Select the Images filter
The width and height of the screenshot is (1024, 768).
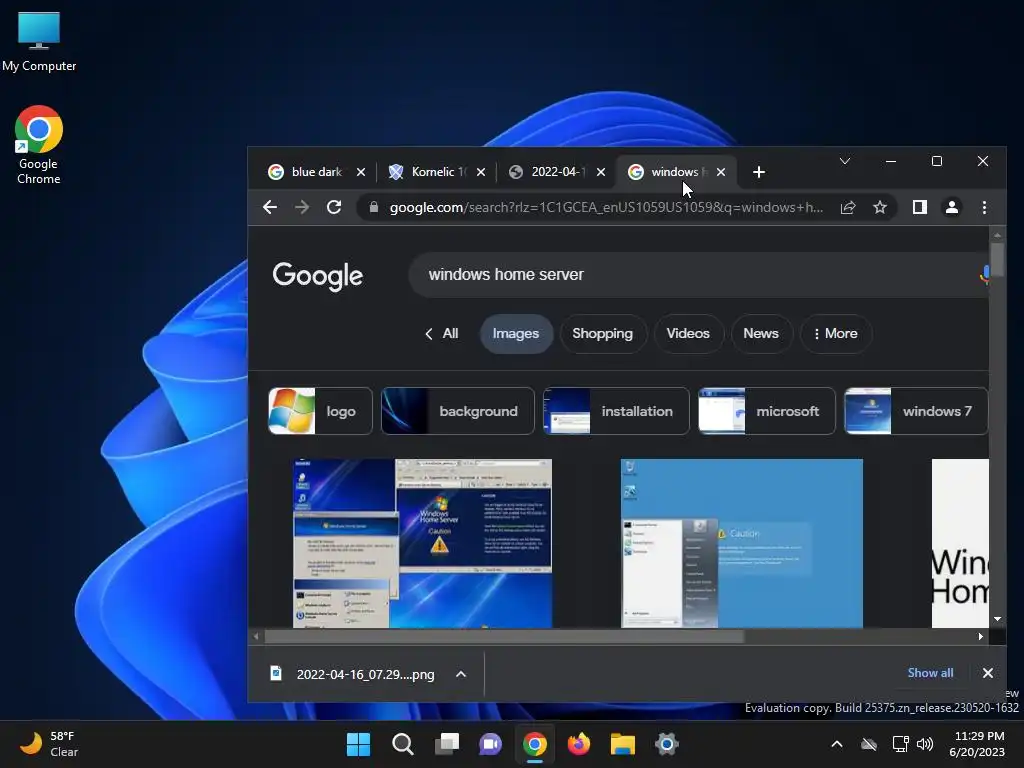[x=516, y=334]
